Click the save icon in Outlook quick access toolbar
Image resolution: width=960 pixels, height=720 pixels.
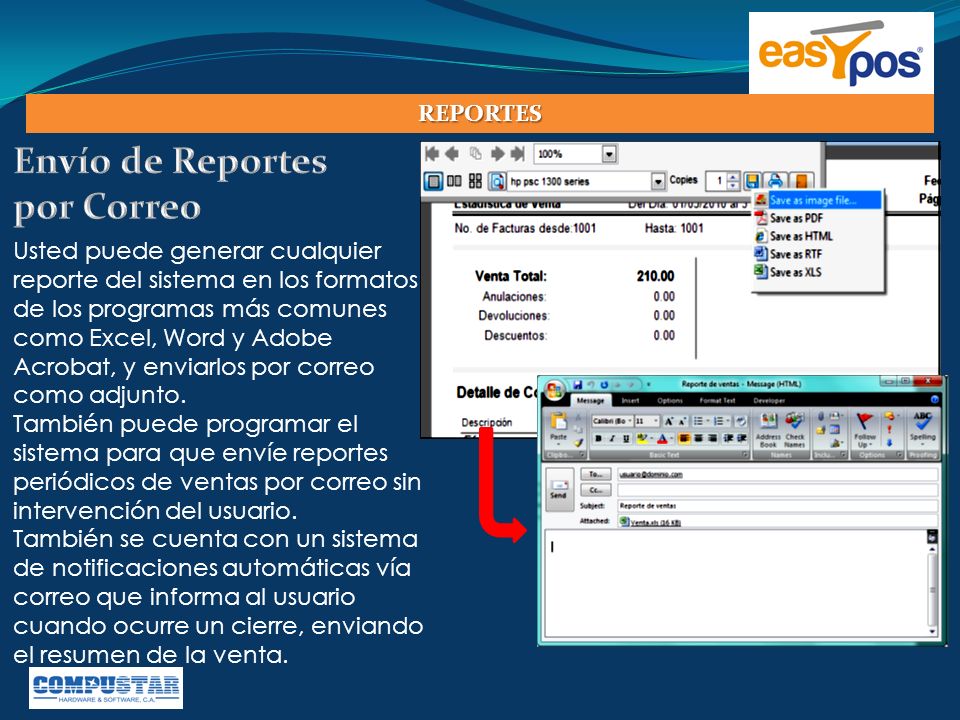pyautogui.click(x=577, y=384)
